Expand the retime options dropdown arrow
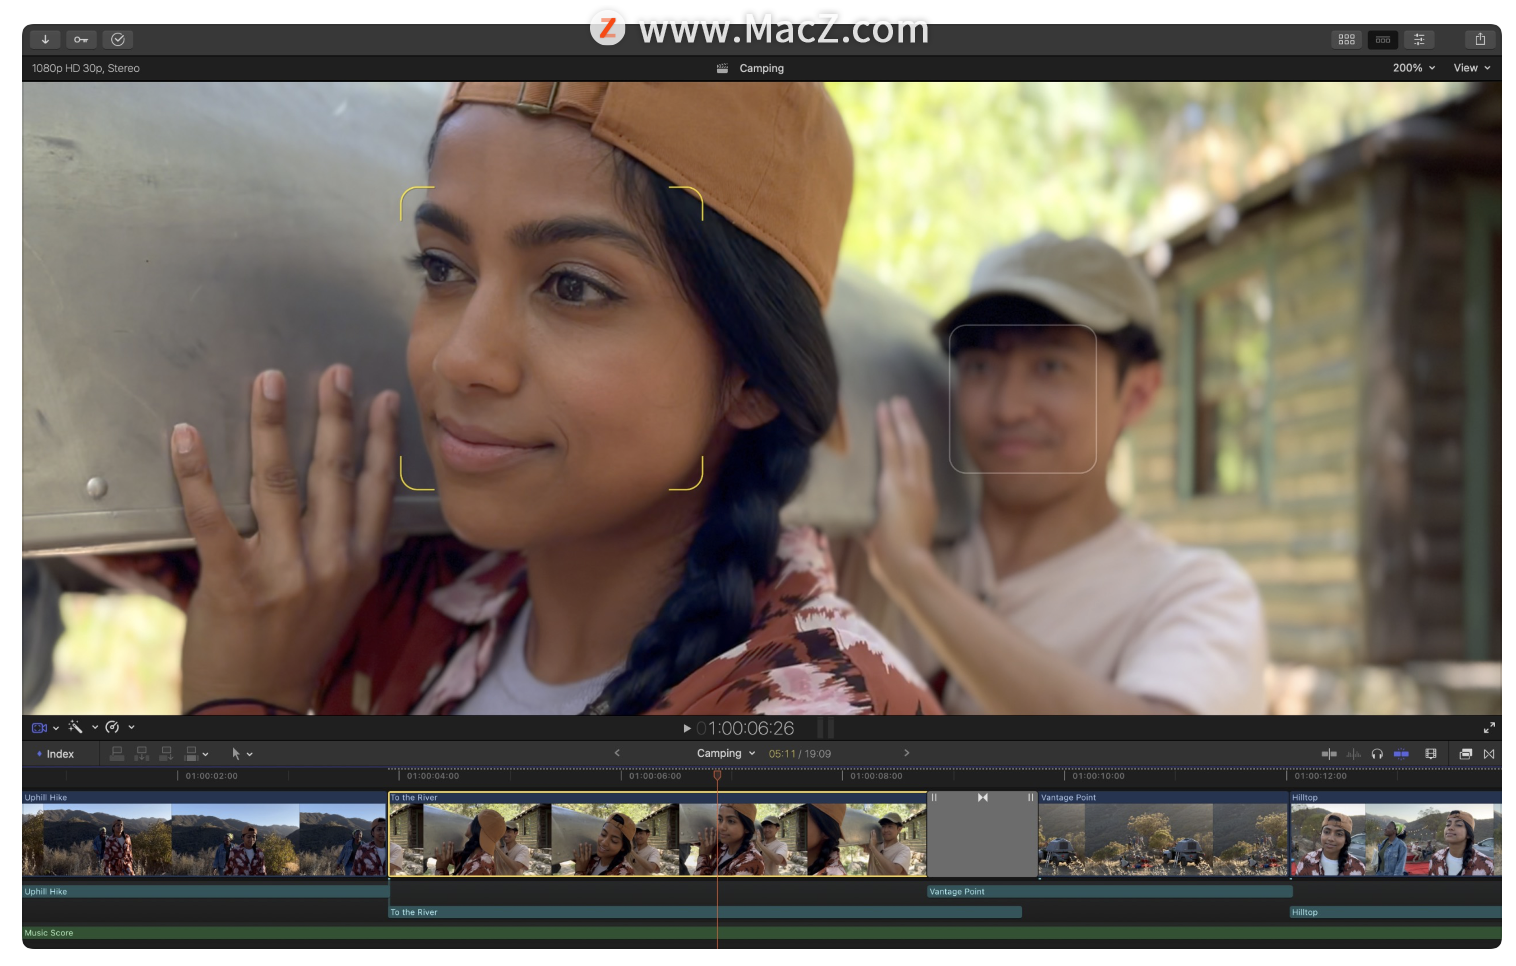Viewport: 1516px width, 966px height. [131, 728]
